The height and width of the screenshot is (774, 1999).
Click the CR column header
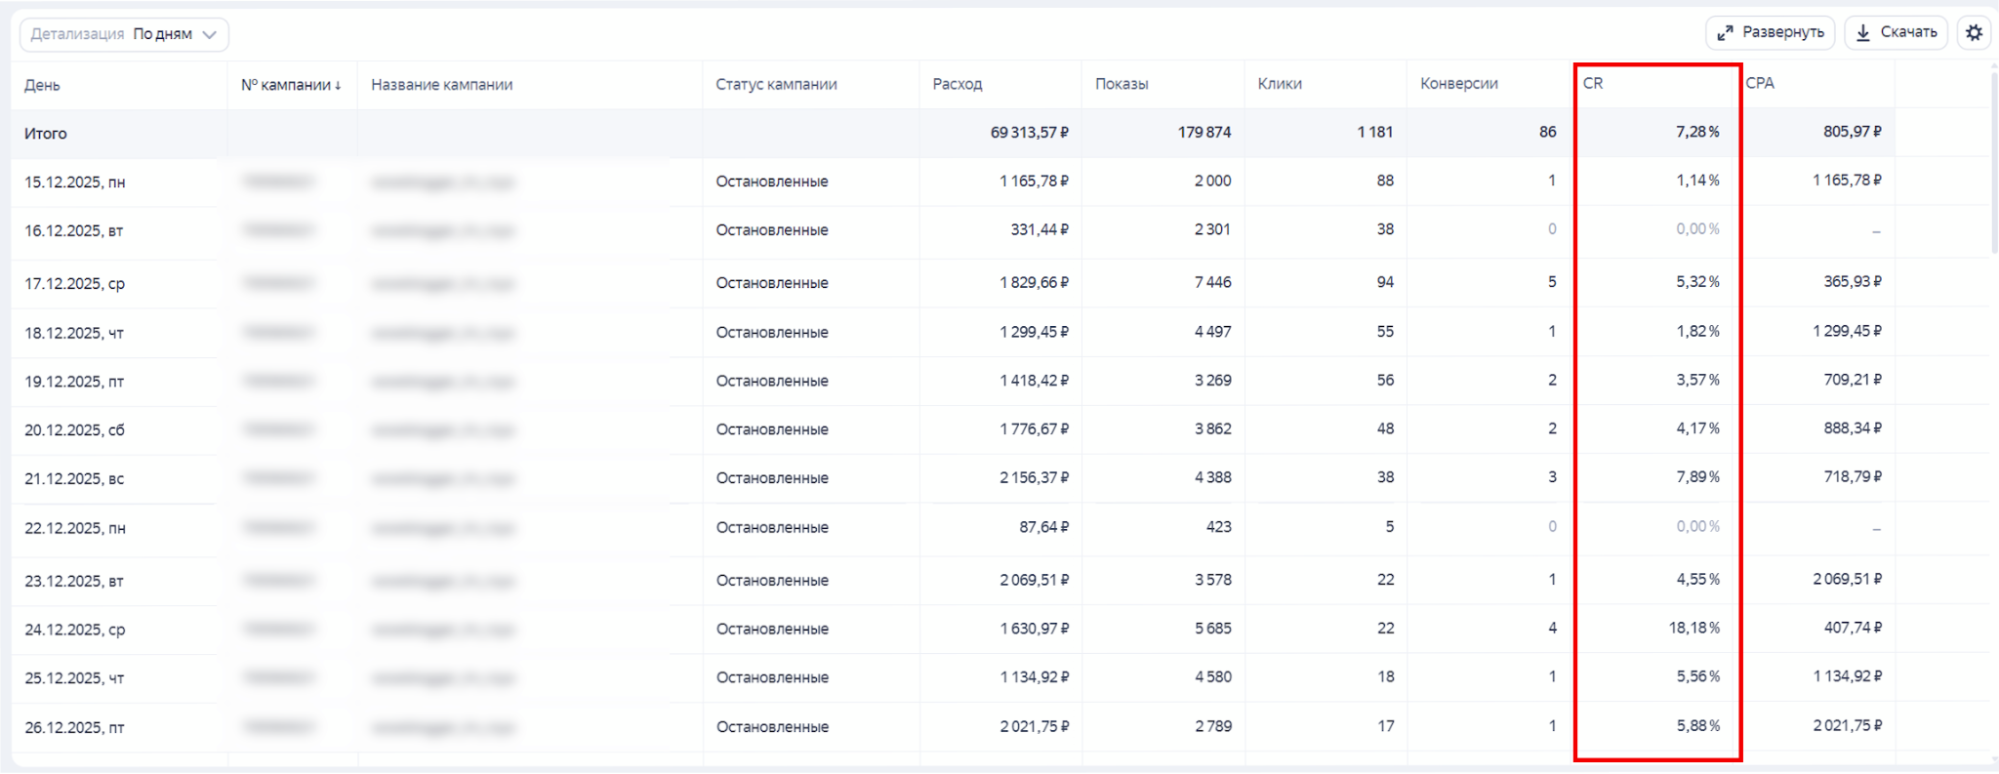(1593, 84)
